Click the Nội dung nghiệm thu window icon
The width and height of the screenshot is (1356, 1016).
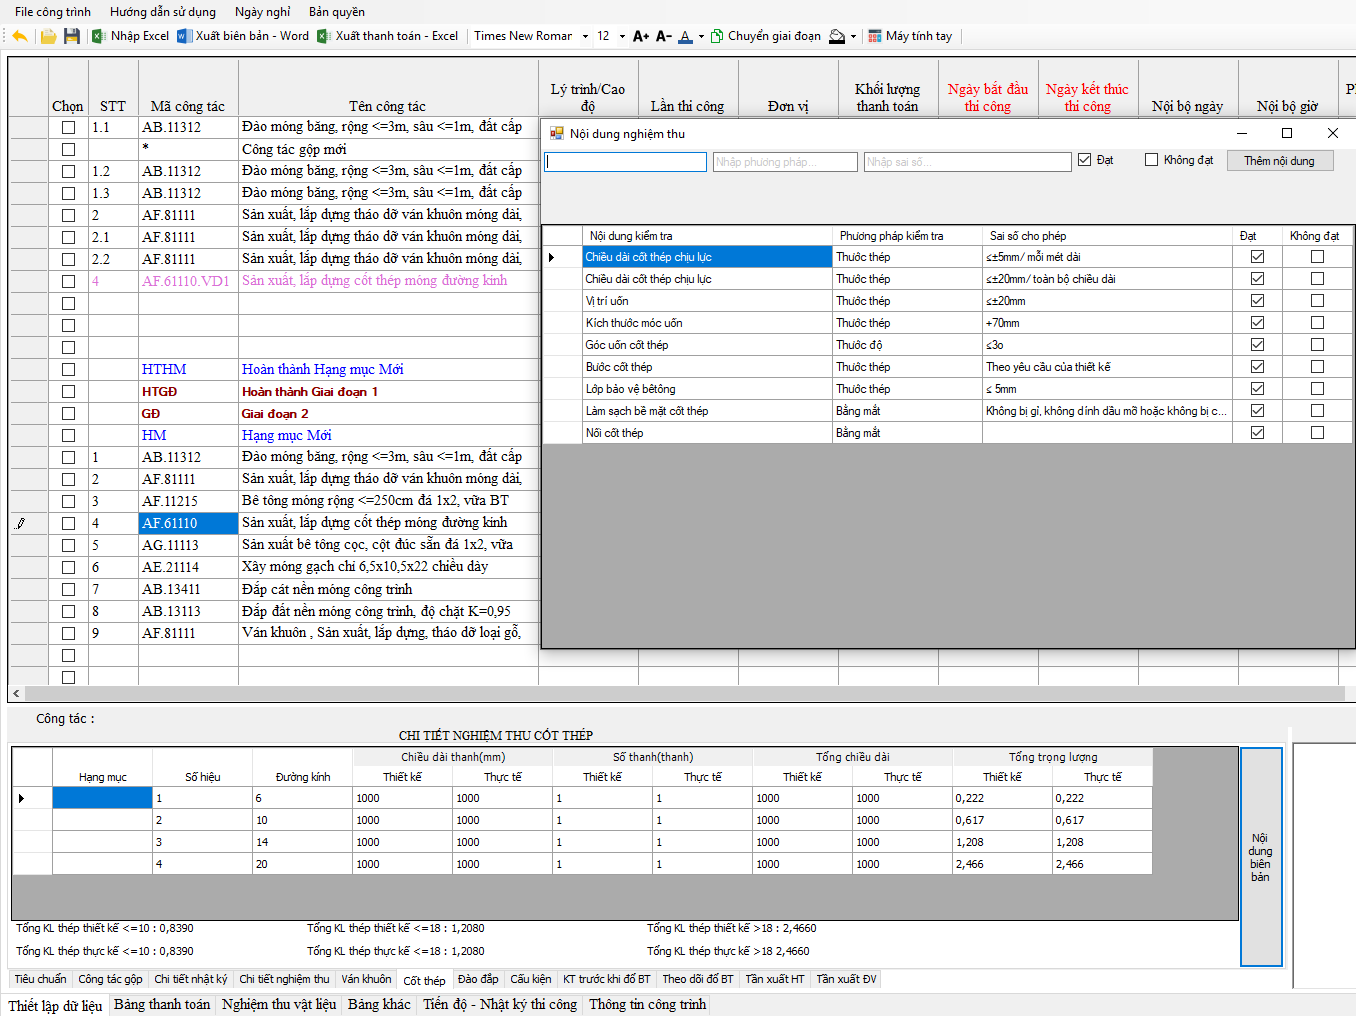tap(557, 133)
